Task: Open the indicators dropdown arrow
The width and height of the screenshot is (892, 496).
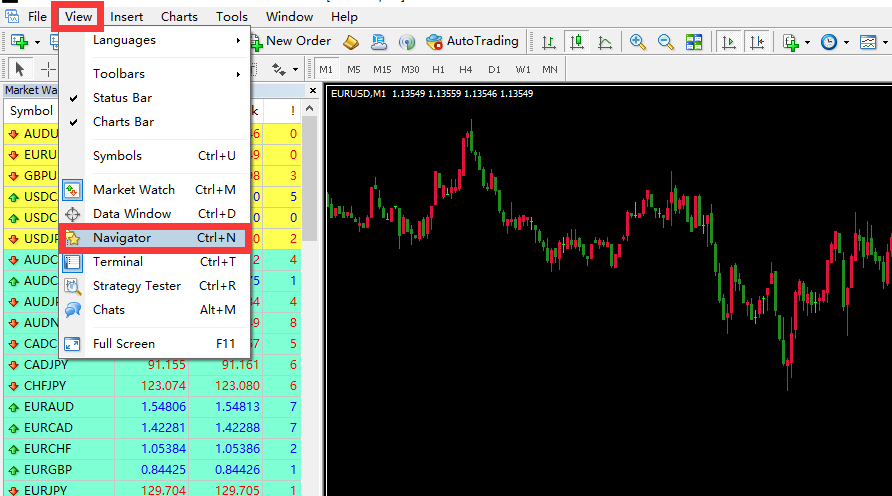Action: click(x=807, y=42)
